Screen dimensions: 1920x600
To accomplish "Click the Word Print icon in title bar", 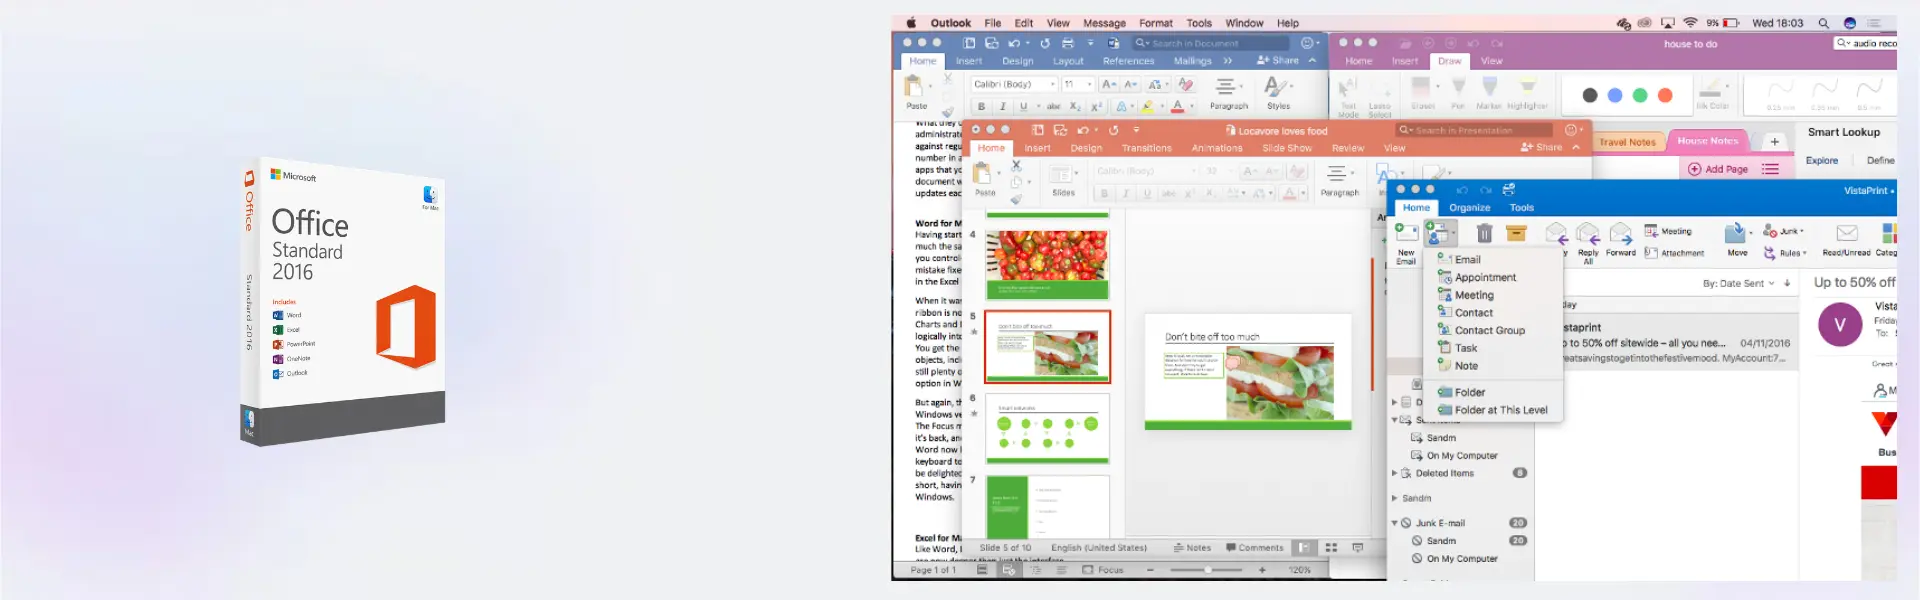I will (x=1067, y=43).
